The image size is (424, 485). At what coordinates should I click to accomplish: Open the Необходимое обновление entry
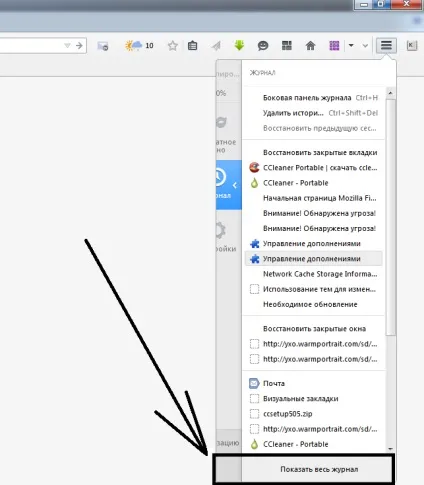click(x=314, y=304)
